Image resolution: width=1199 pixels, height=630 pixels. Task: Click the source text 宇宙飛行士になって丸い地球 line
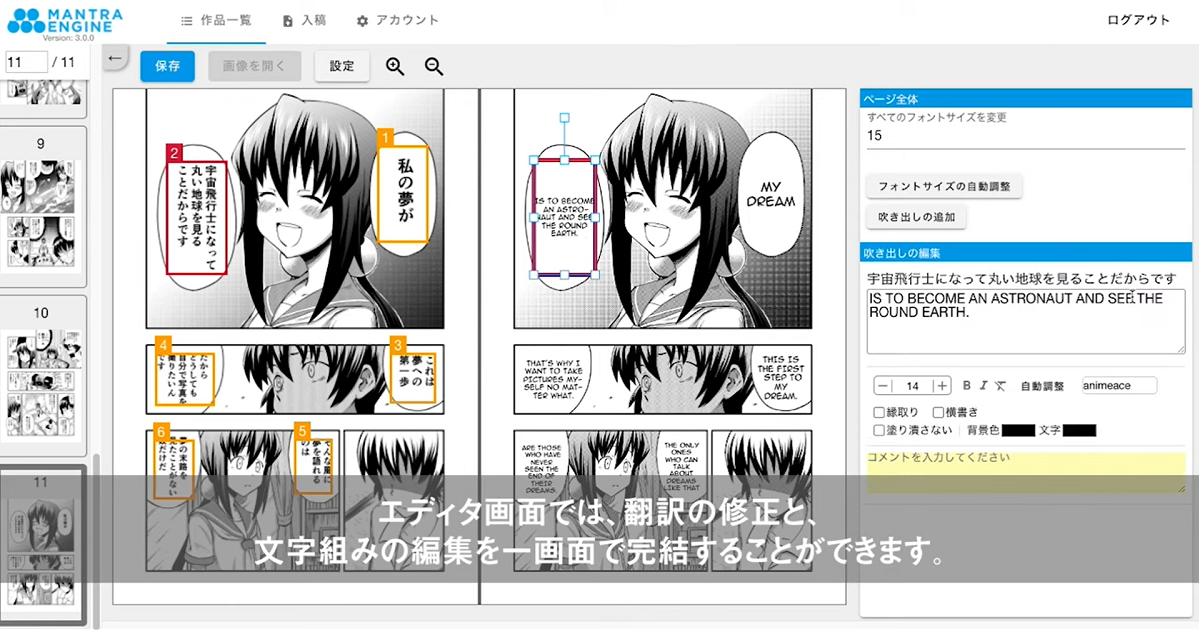click(x=1022, y=278)
